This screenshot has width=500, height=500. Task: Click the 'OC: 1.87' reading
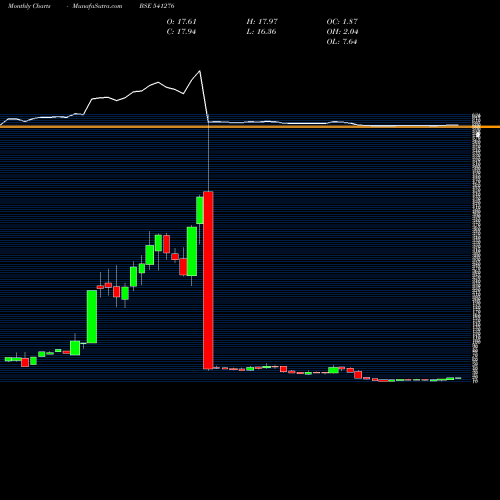tap(342, 22)
